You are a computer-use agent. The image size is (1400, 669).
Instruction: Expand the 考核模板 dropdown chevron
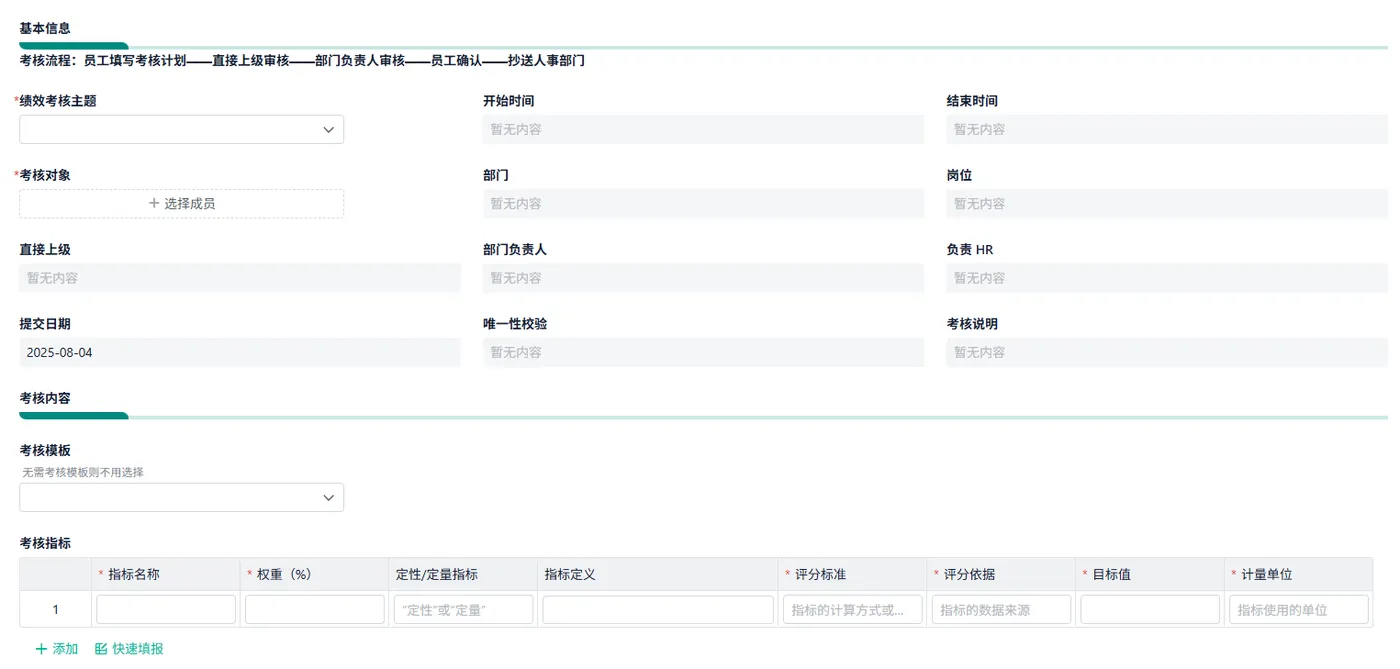pos(328,498)
